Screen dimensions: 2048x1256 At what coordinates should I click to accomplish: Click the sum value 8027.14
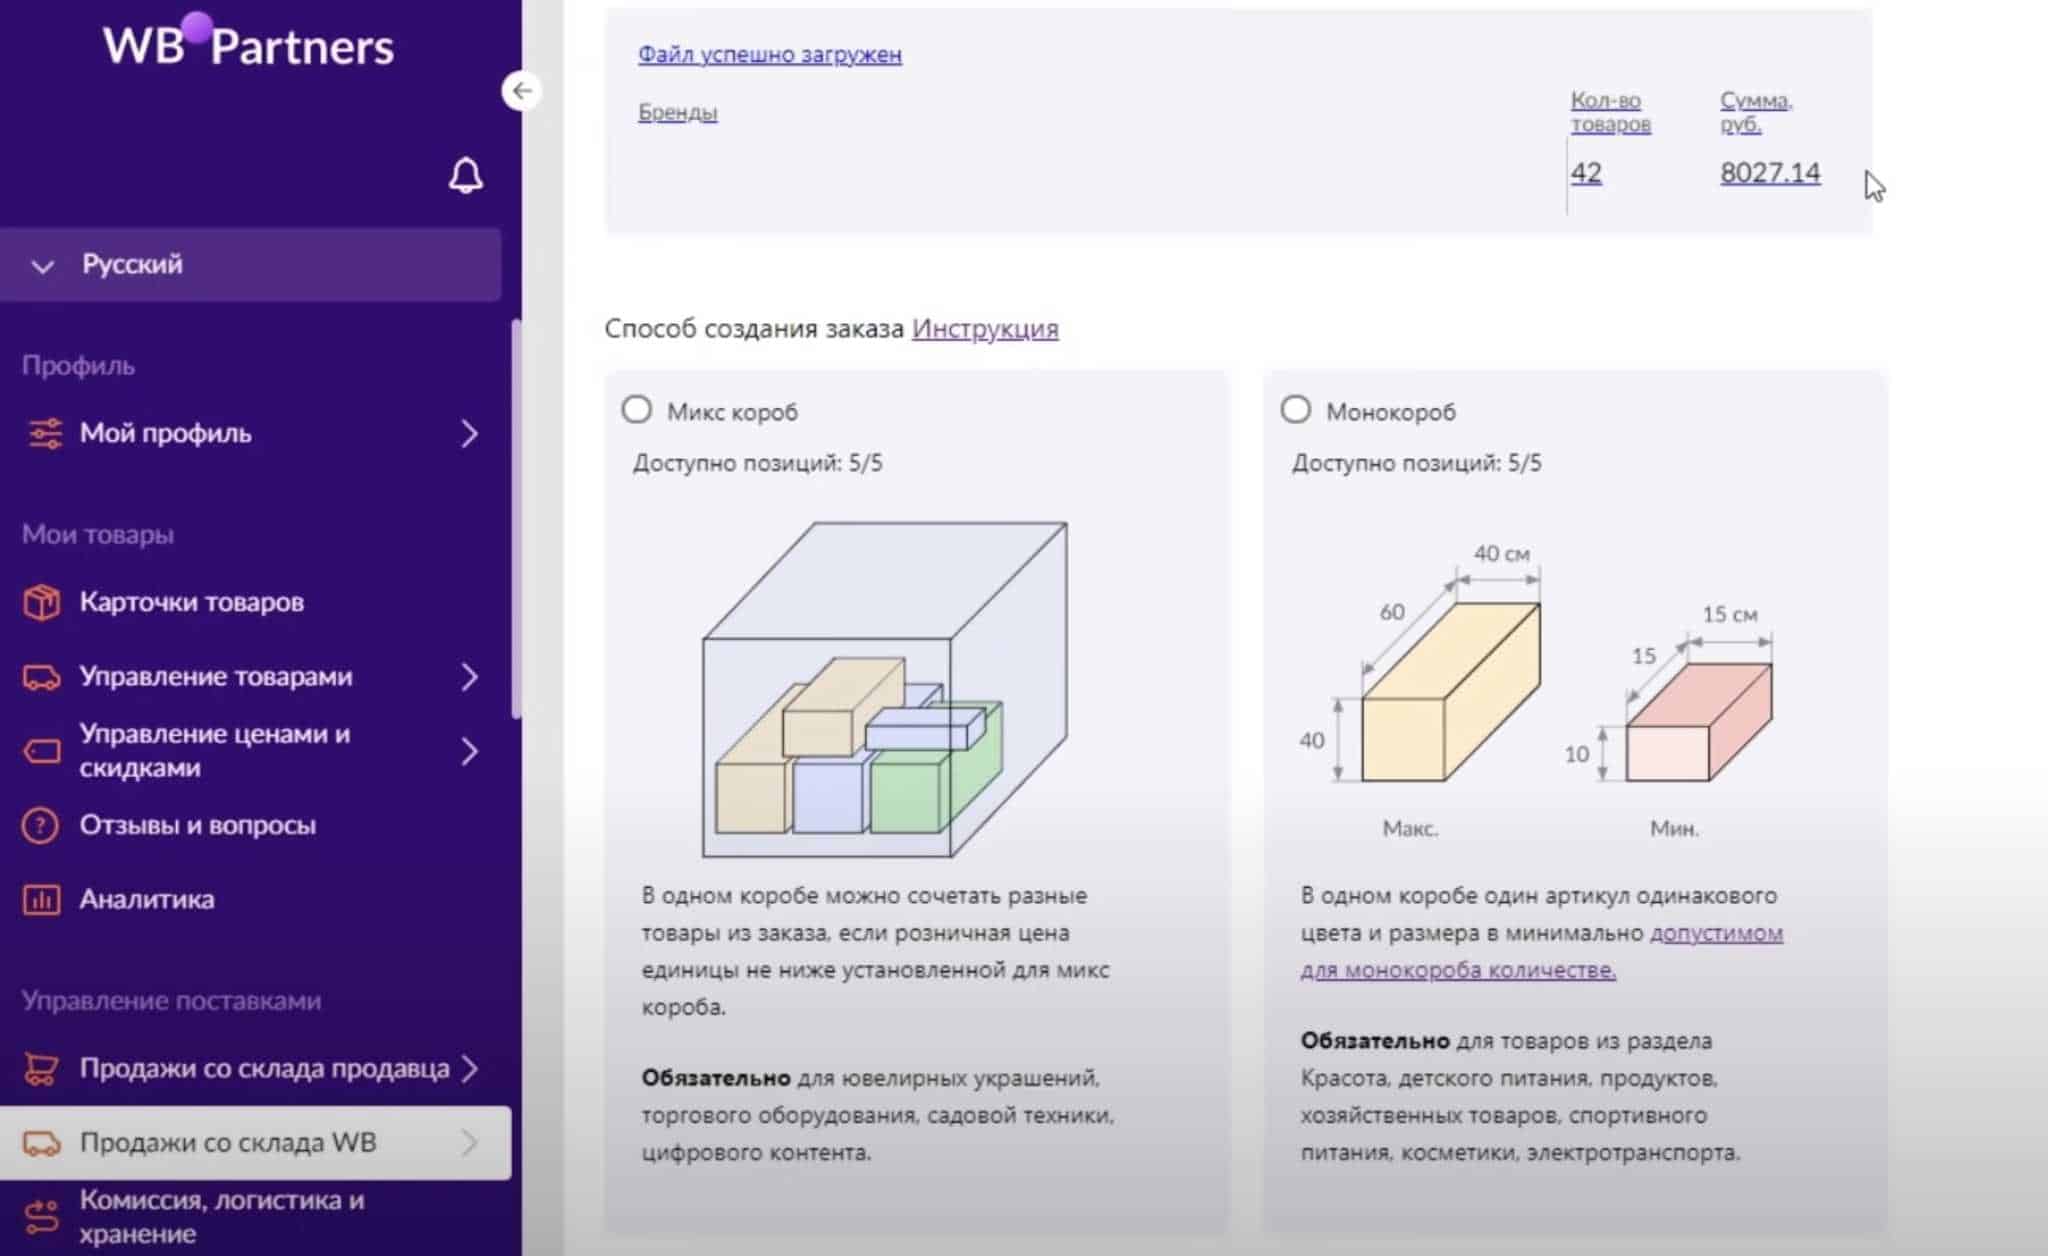pyautogui.click(x=1770, y=173)
